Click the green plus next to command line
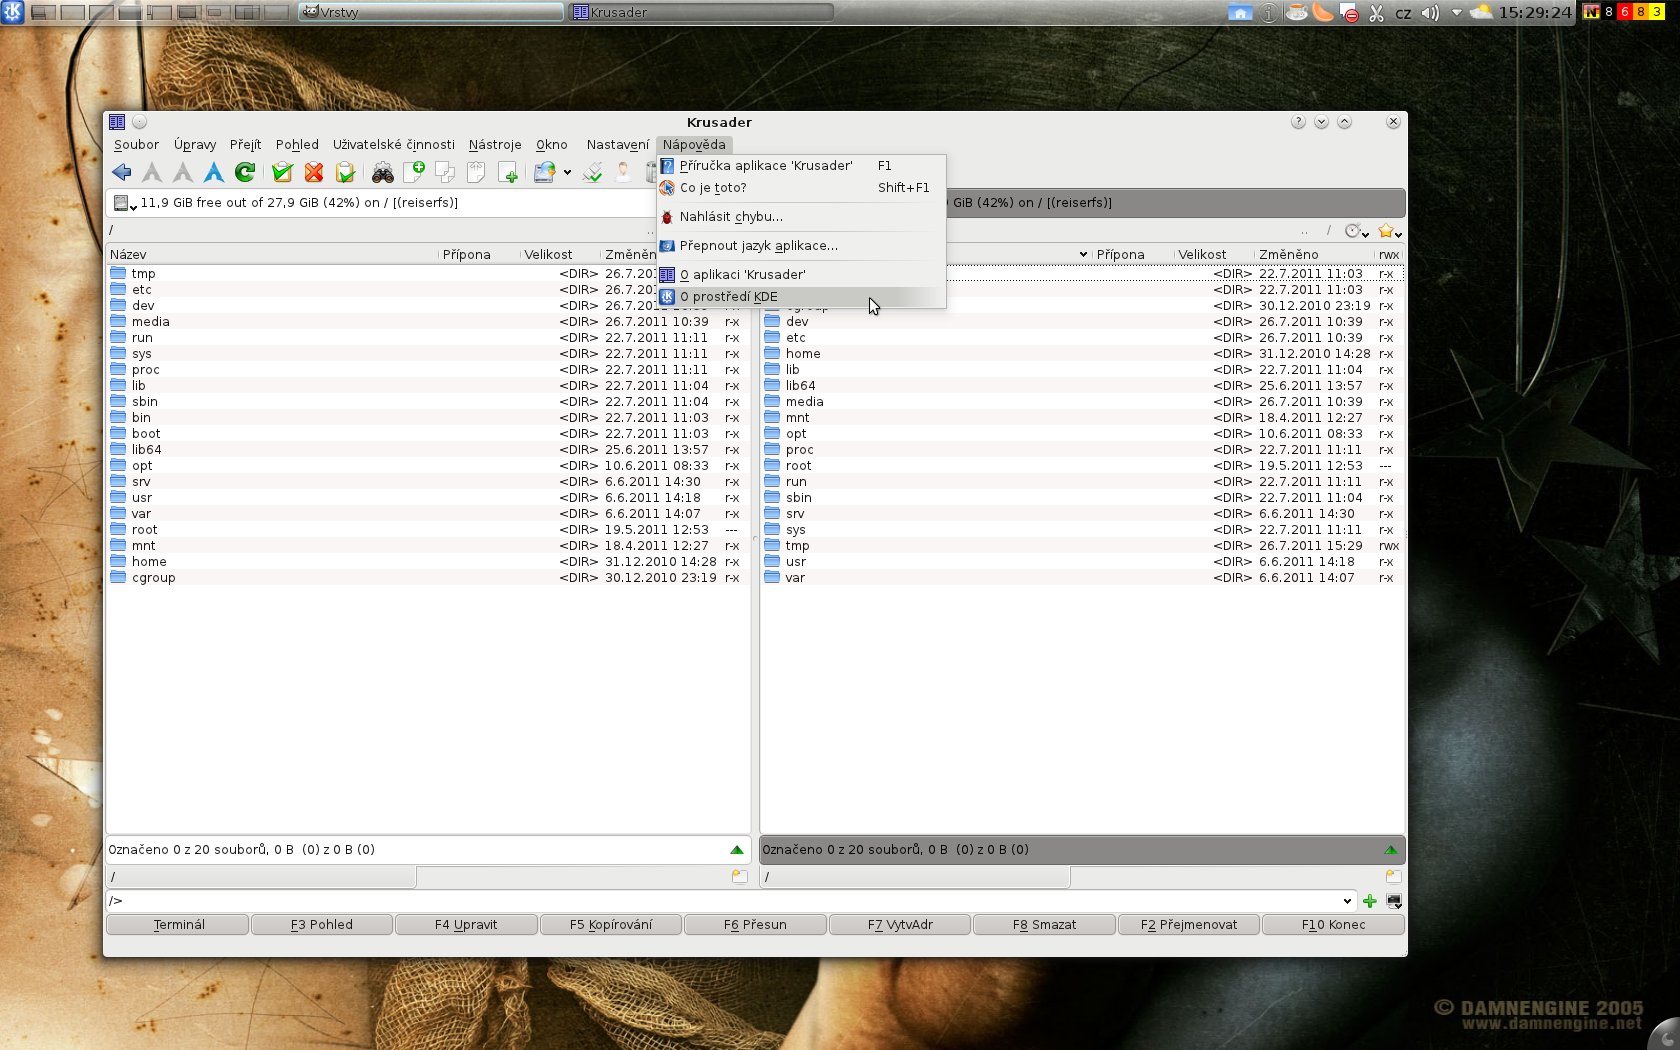 pos(1370,901)
